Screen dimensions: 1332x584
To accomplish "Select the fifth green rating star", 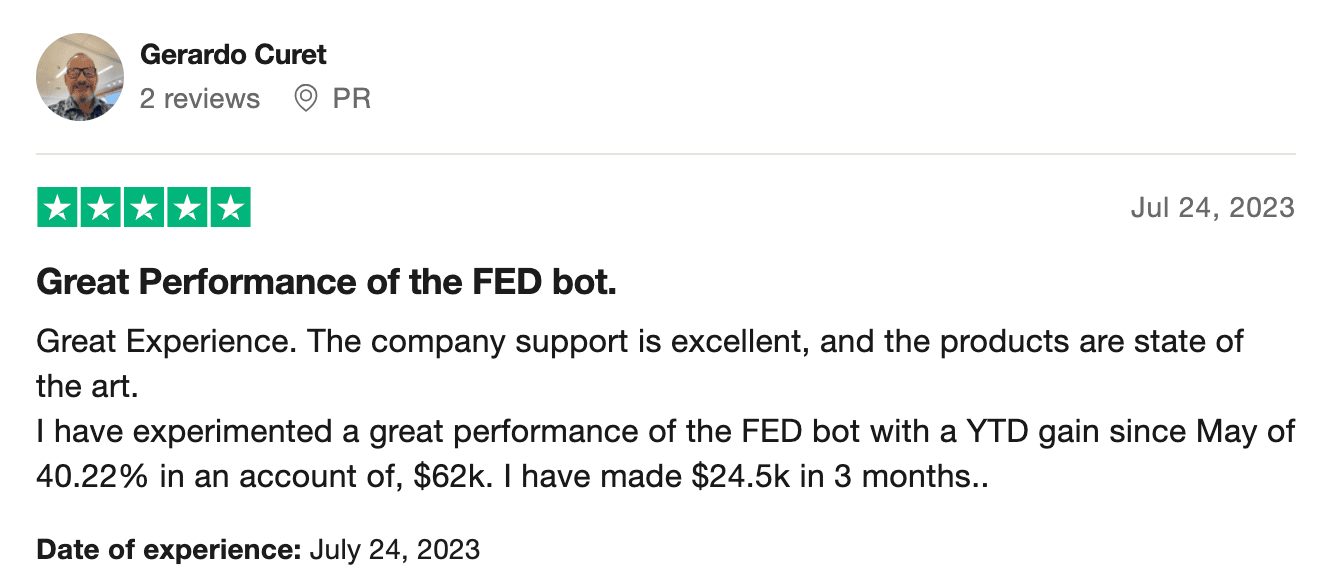I will tap(230, 208).
